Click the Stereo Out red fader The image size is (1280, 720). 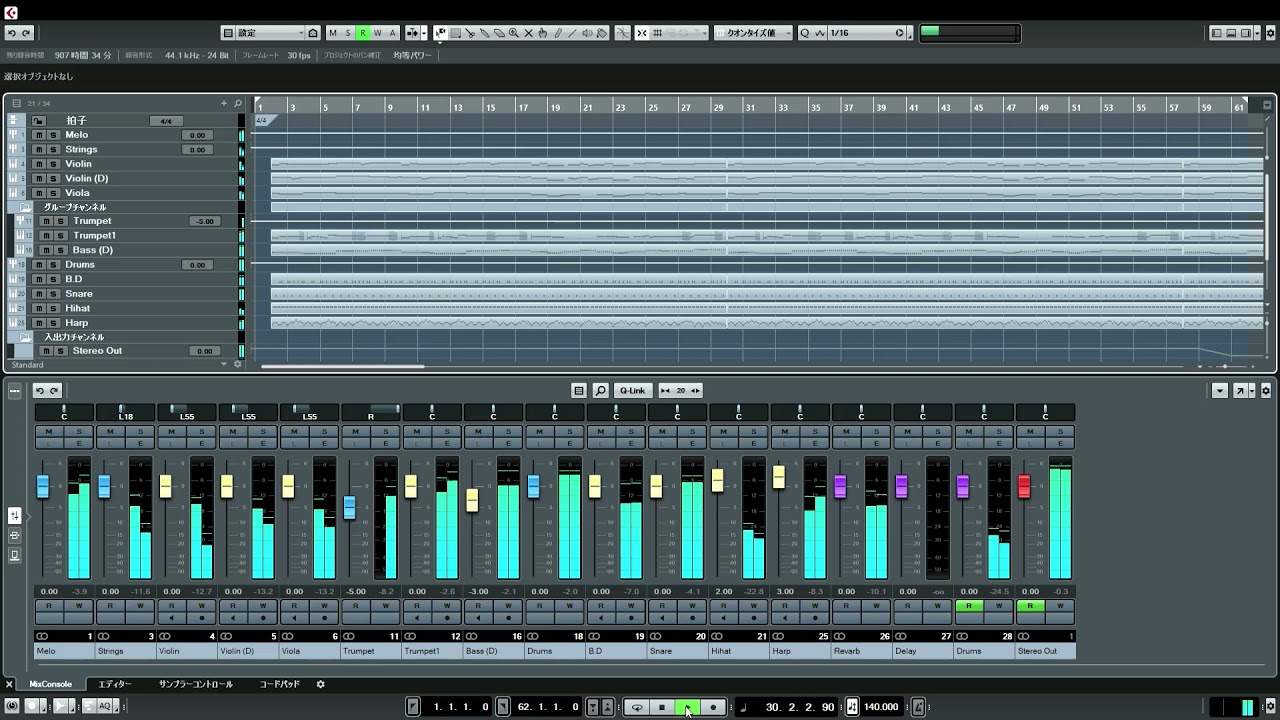pyautogui.click(x=1024, y=487)
